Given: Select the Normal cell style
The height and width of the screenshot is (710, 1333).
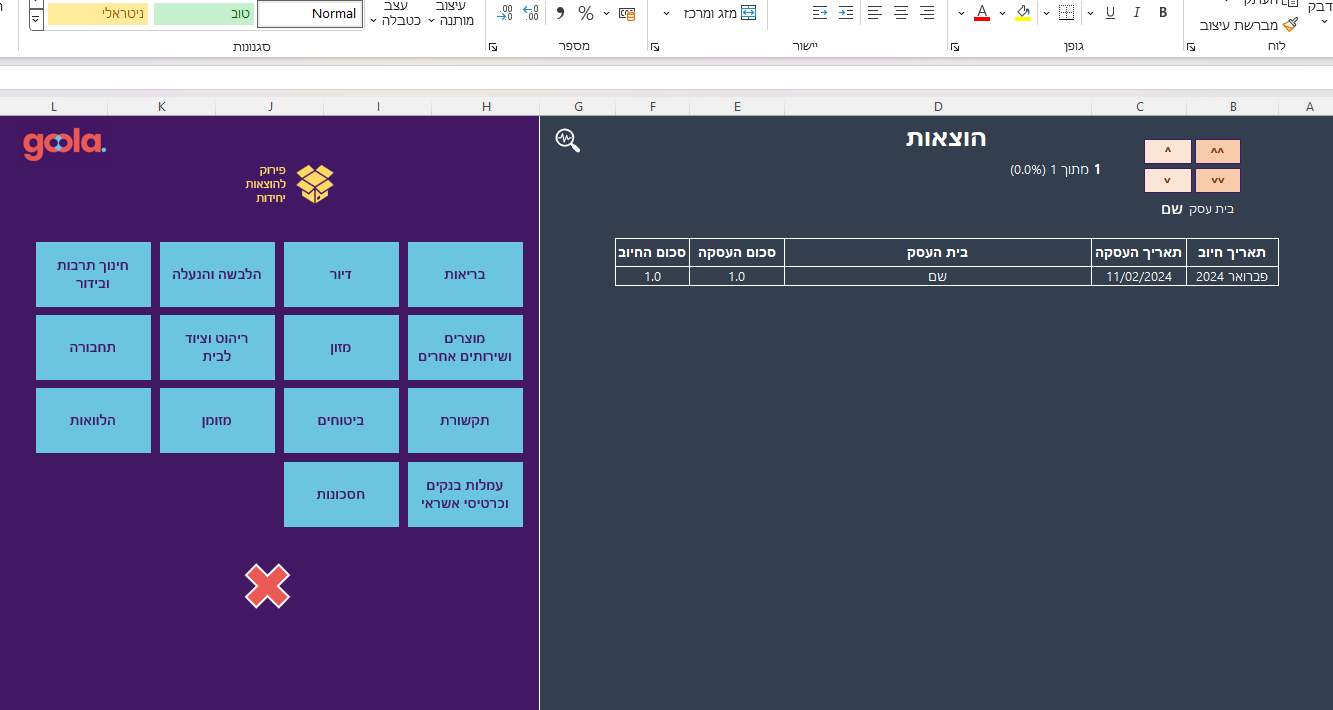Looking at the screenshot, I should pos(310,14).
